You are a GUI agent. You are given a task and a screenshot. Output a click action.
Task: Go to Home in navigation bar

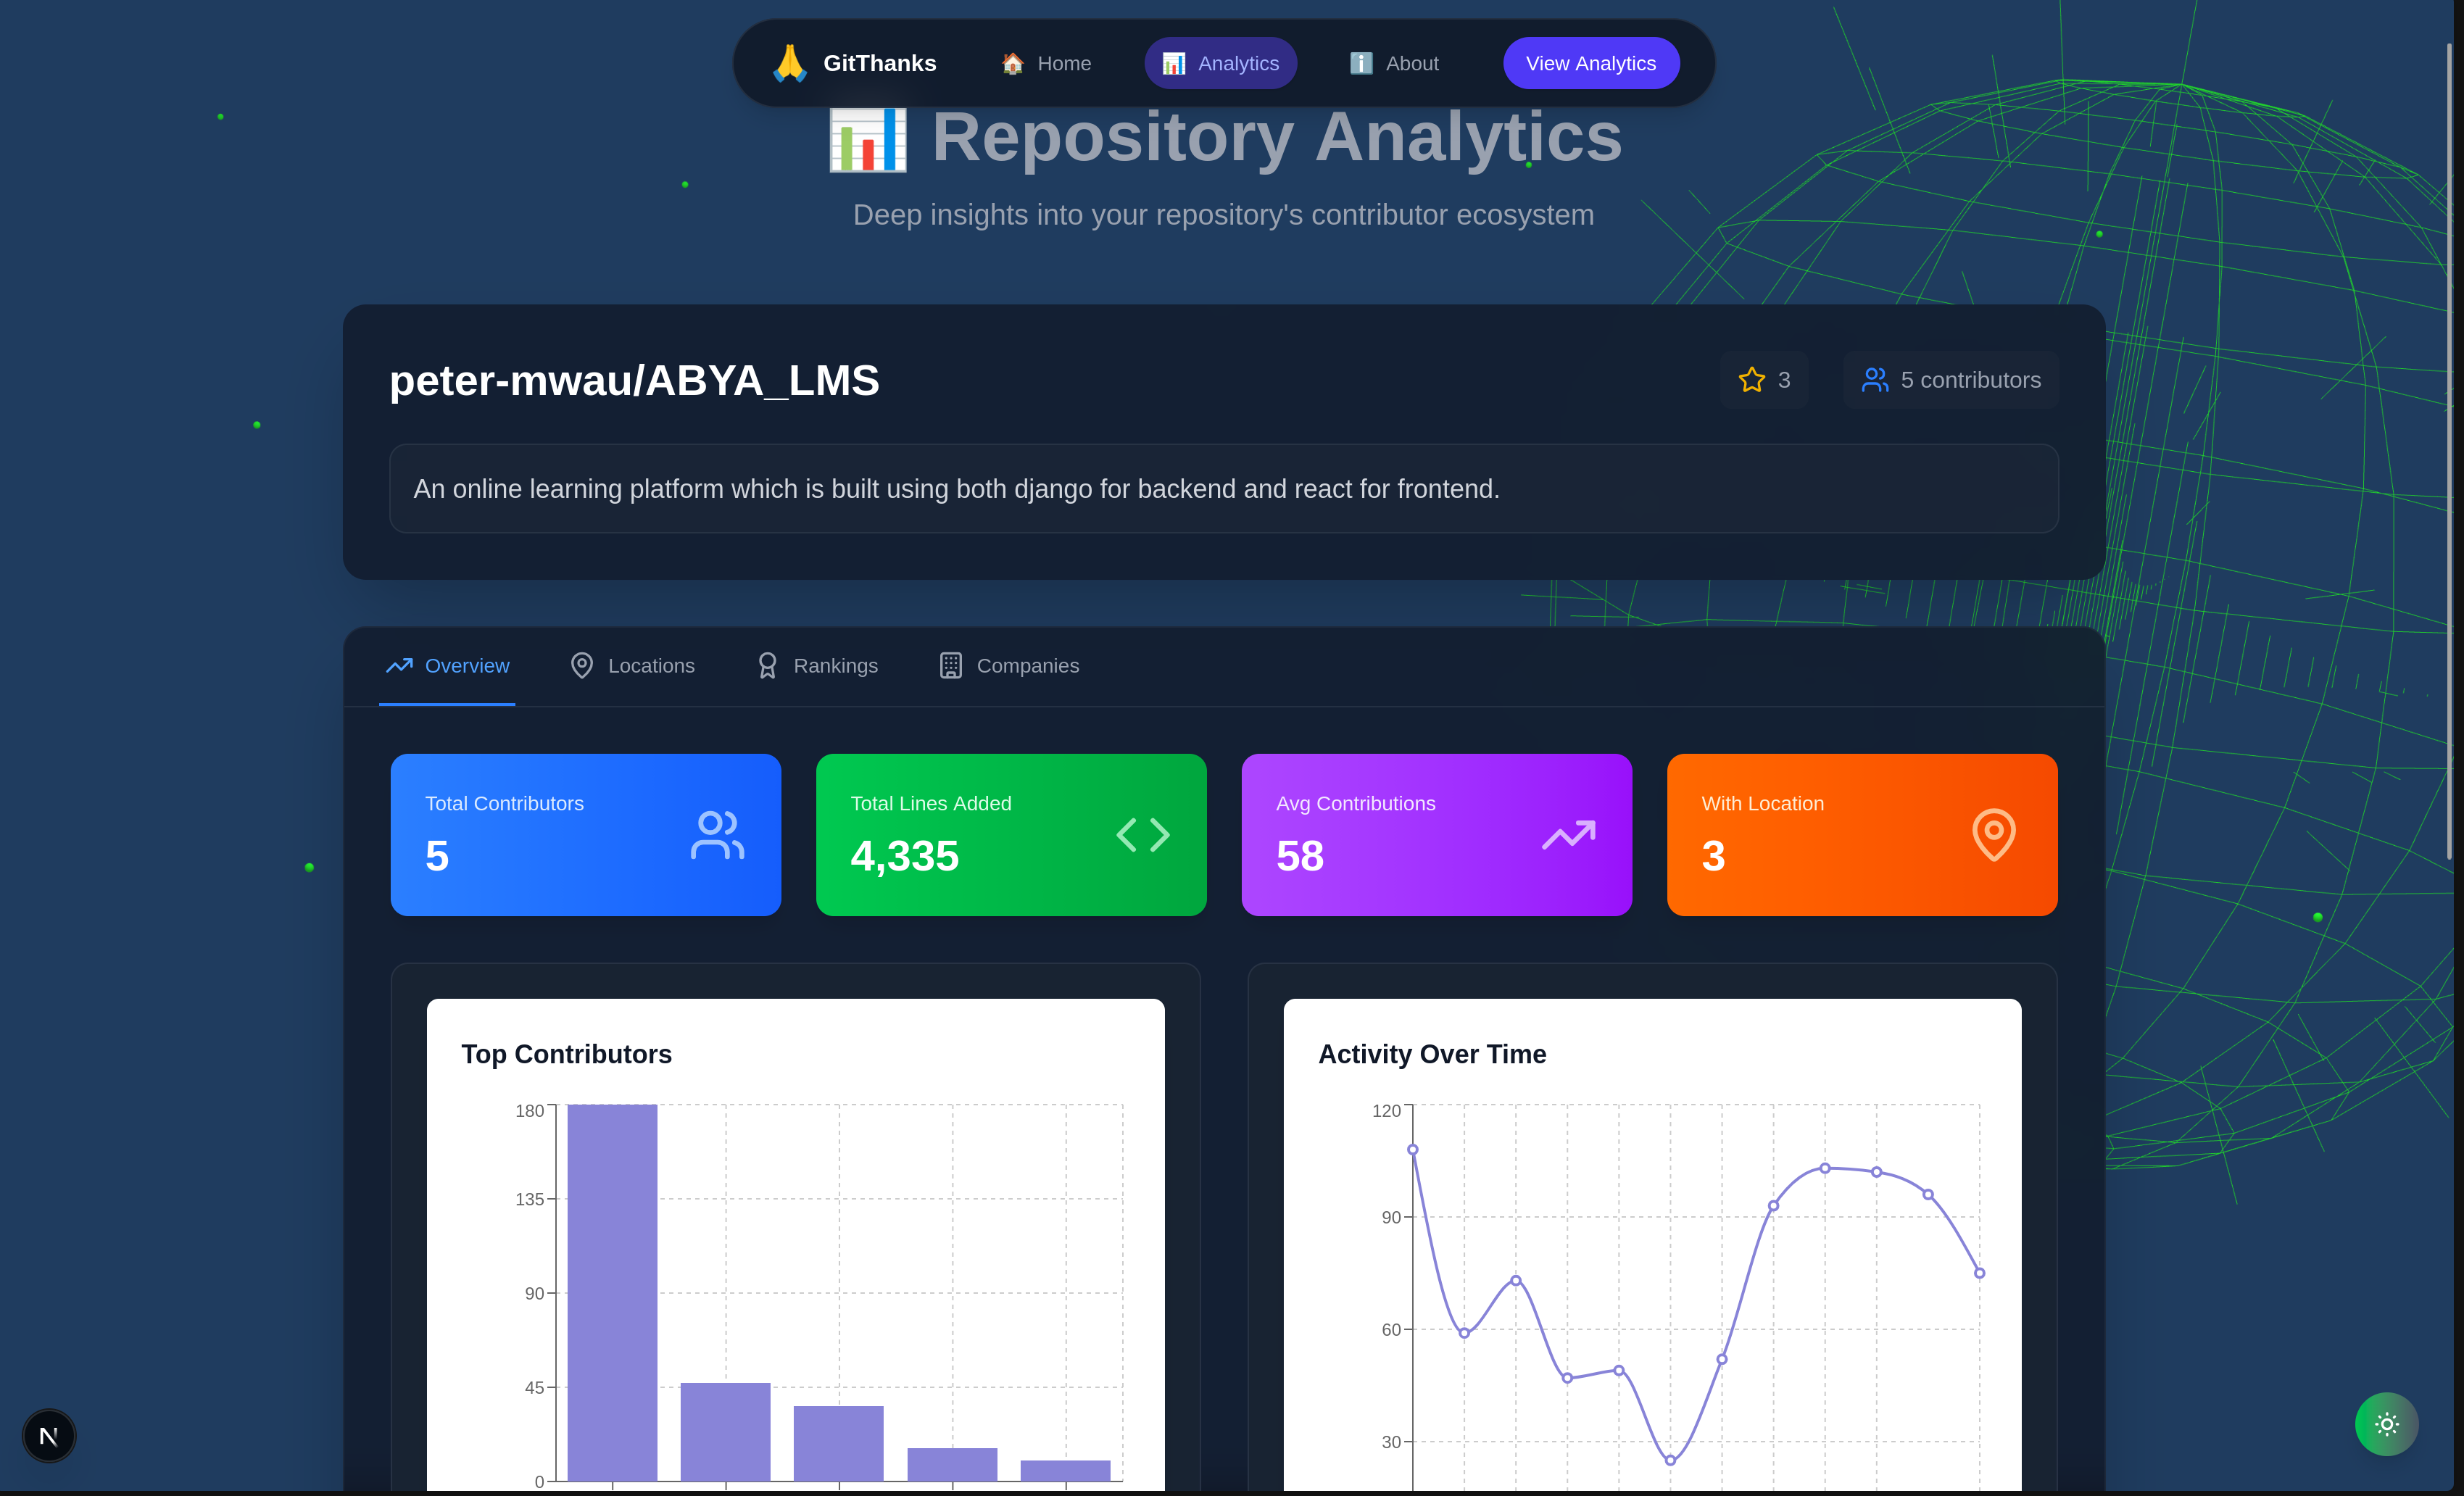point(1046,63)
